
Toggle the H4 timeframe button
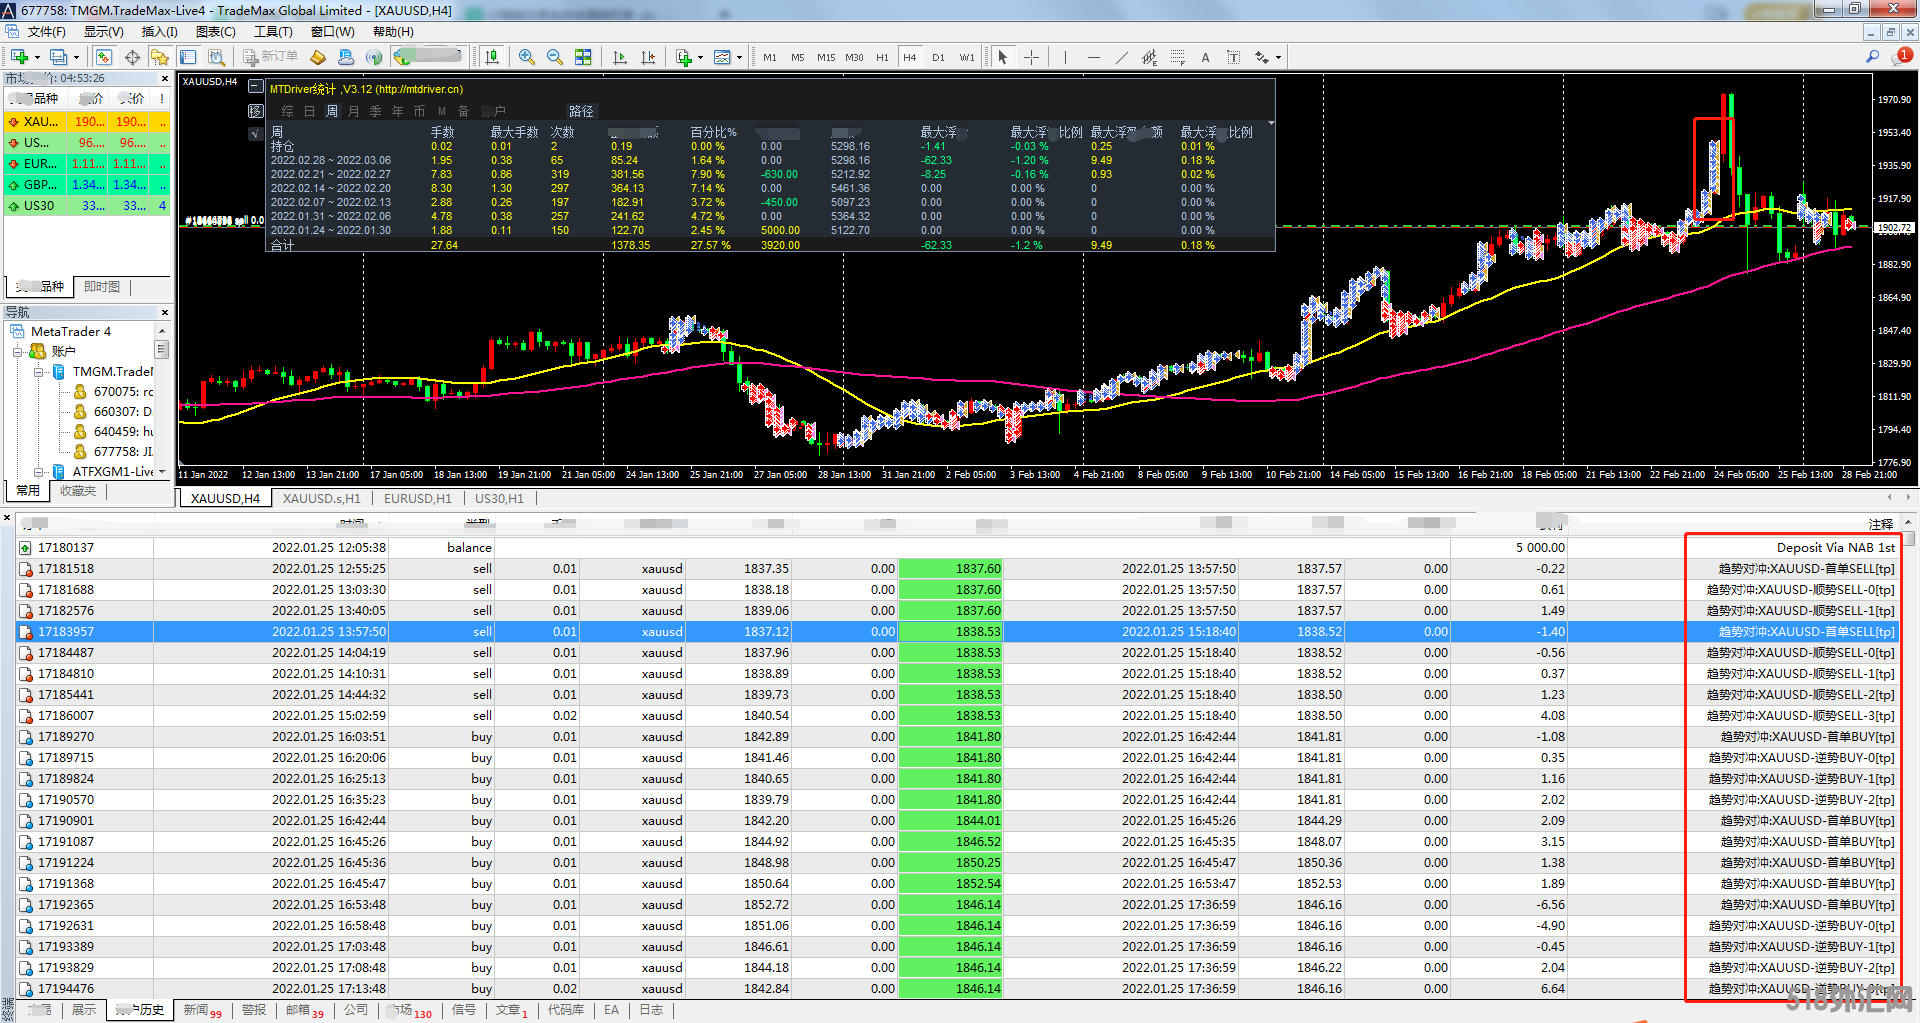tap(910, 57)
